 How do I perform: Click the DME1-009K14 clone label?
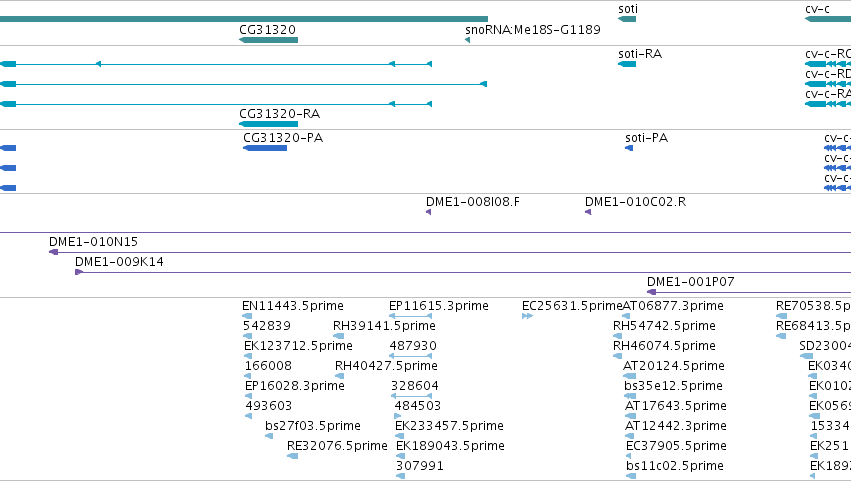(119, 262)
